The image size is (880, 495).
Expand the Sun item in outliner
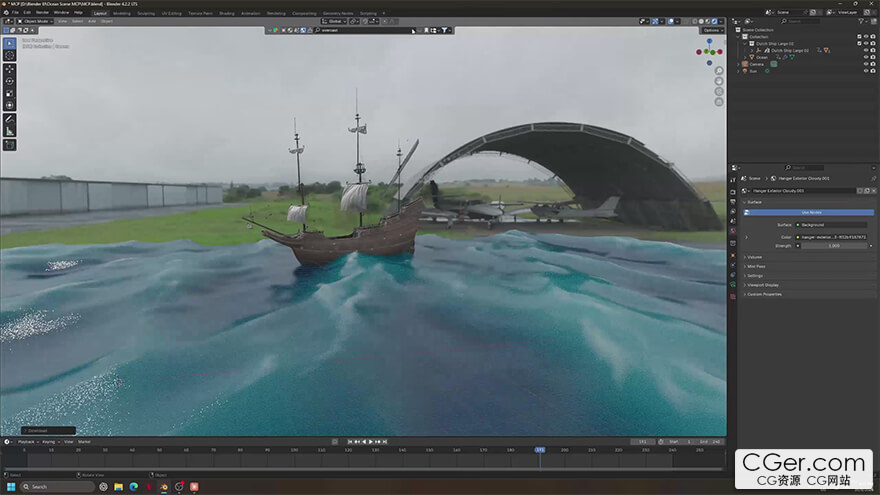pyautogui.click(x=739, y=71)
